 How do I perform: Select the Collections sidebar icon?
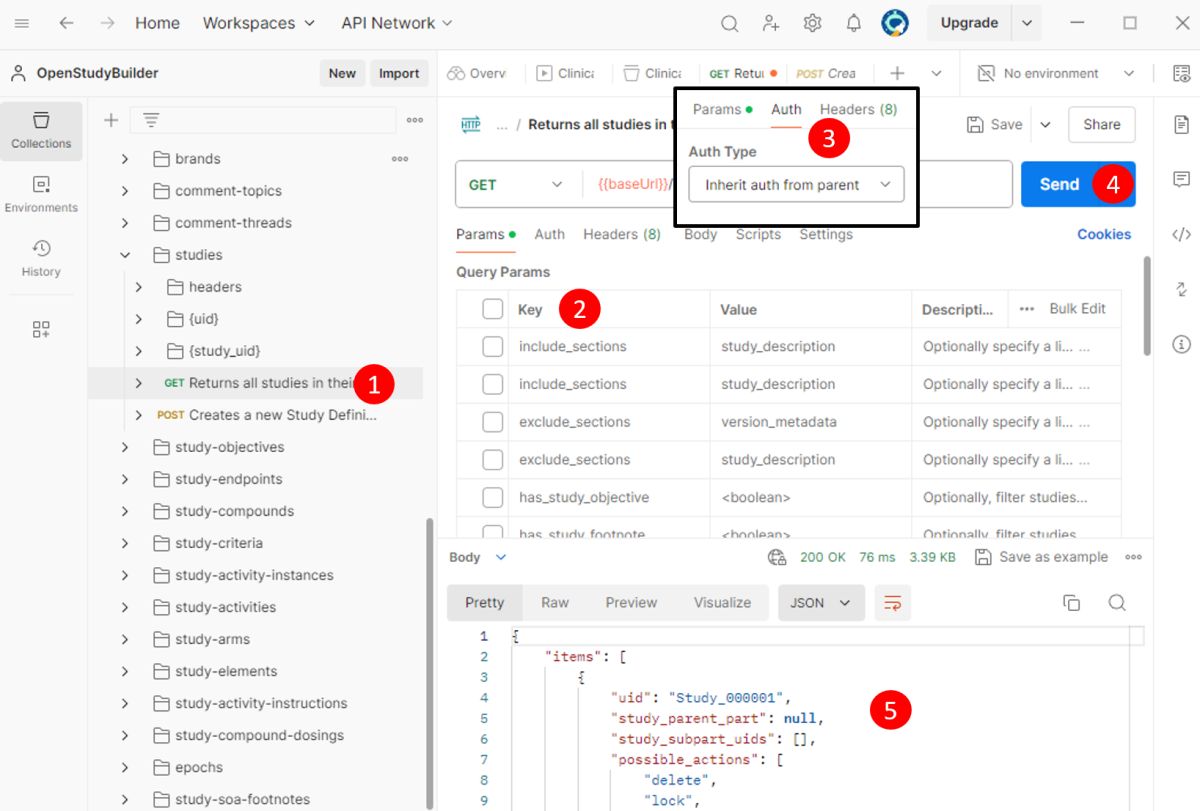click(41, 131)
